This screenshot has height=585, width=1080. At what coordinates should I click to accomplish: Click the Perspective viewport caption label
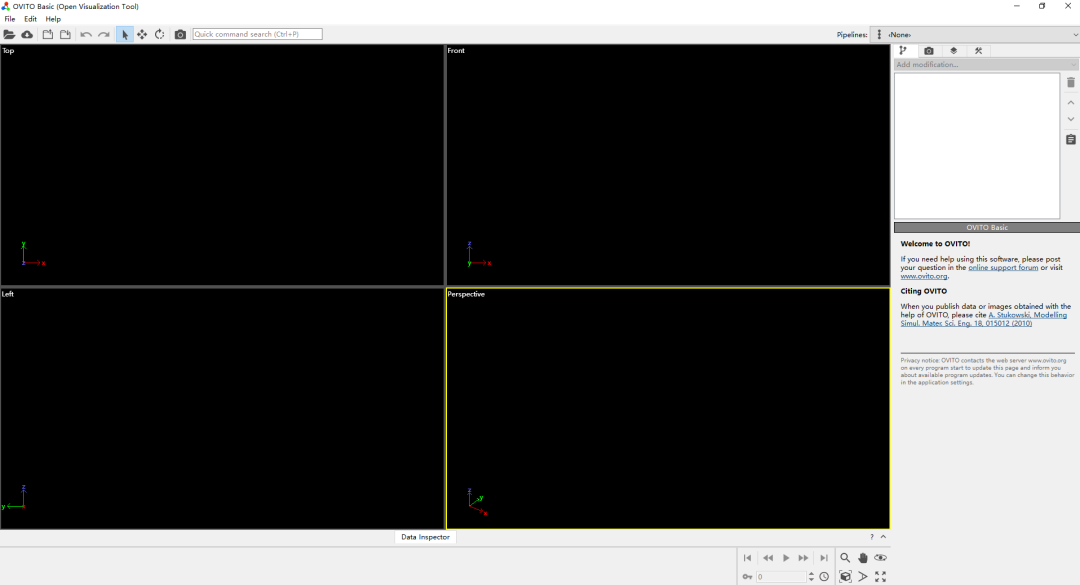click(x=466, y=294)
